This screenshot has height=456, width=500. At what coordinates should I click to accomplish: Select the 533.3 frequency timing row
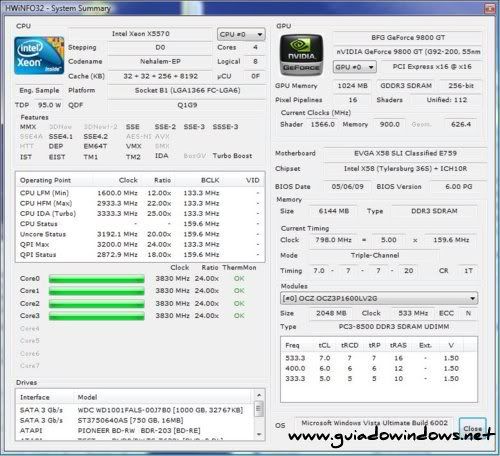coord(378,358)
